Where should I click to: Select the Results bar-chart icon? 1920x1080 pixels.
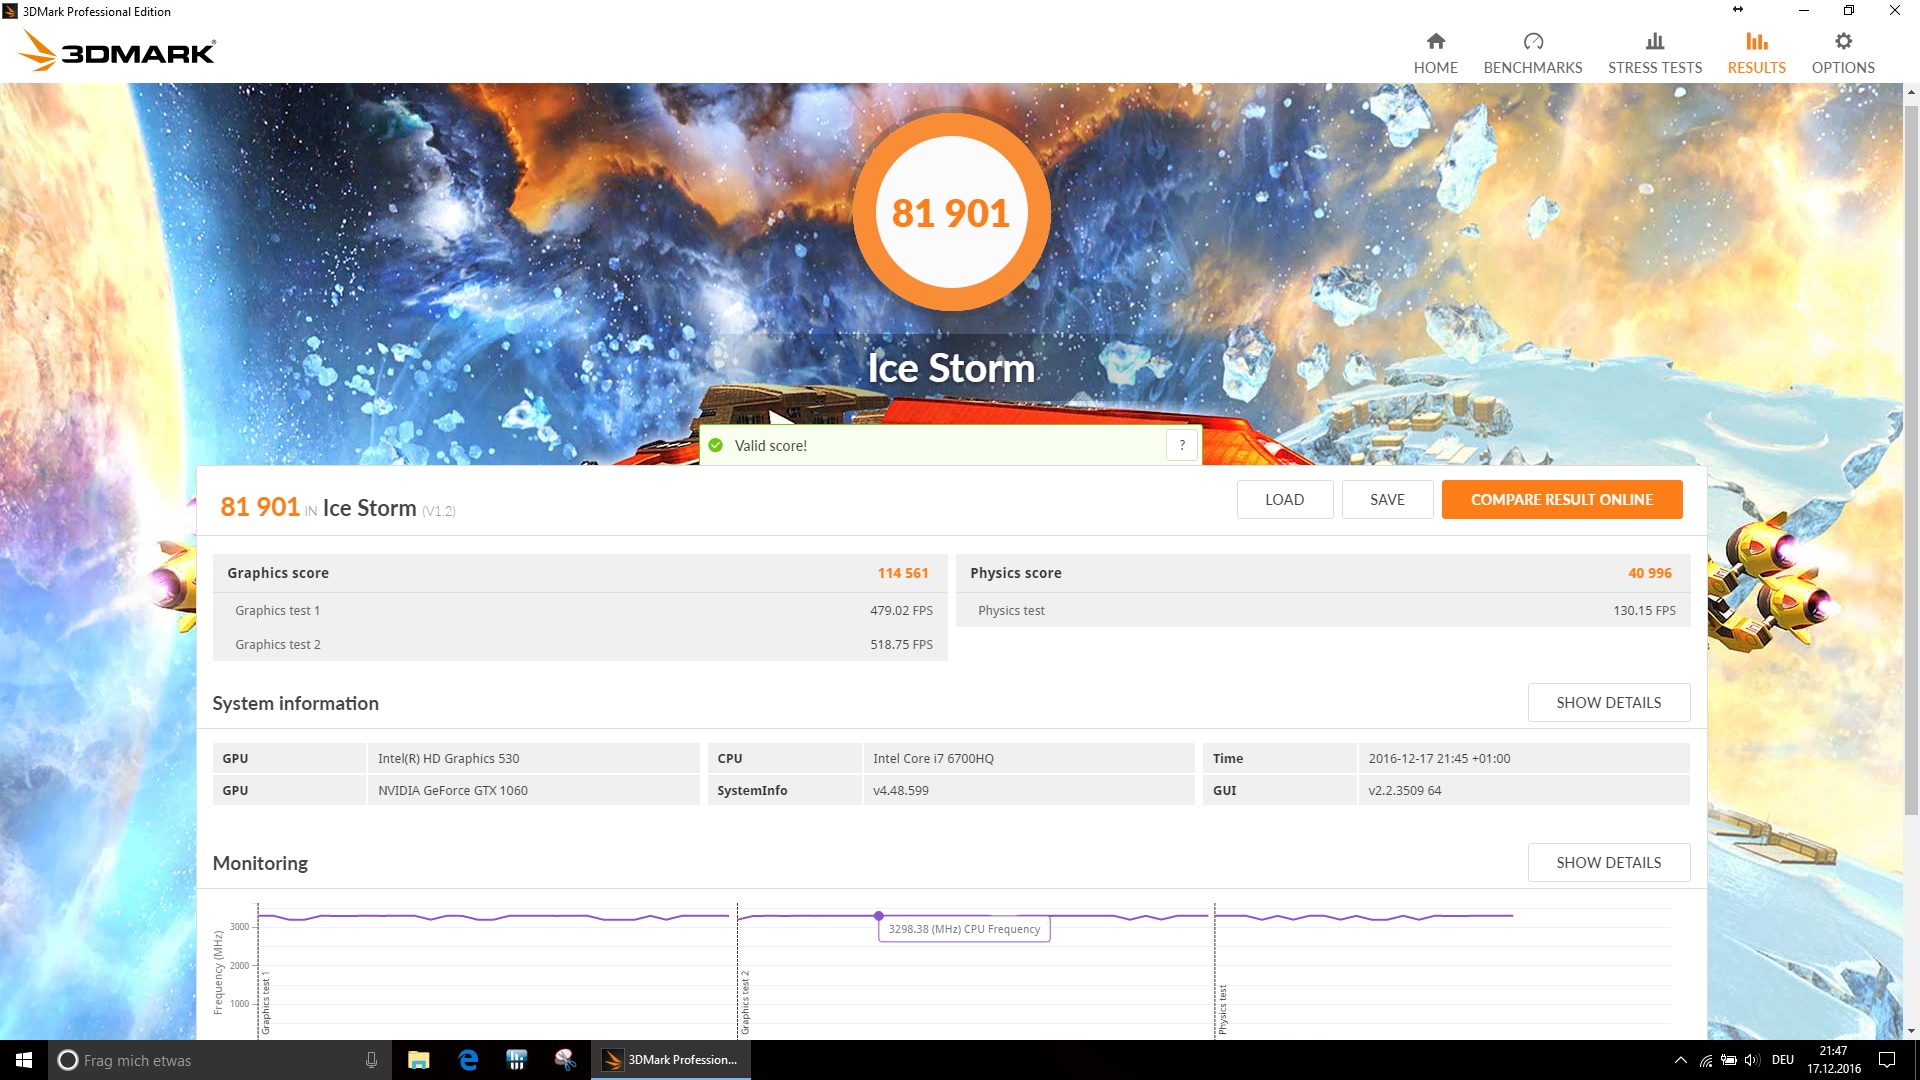[1756, 41]
